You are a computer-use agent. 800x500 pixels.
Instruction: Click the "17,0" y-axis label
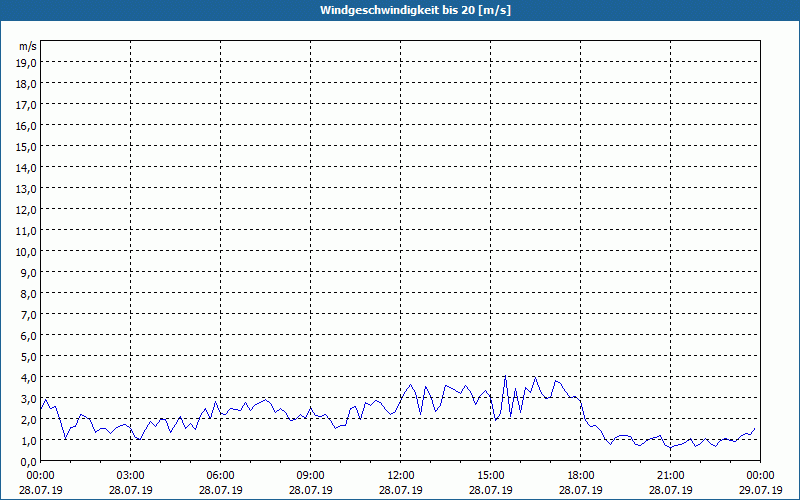click(27, 105)
